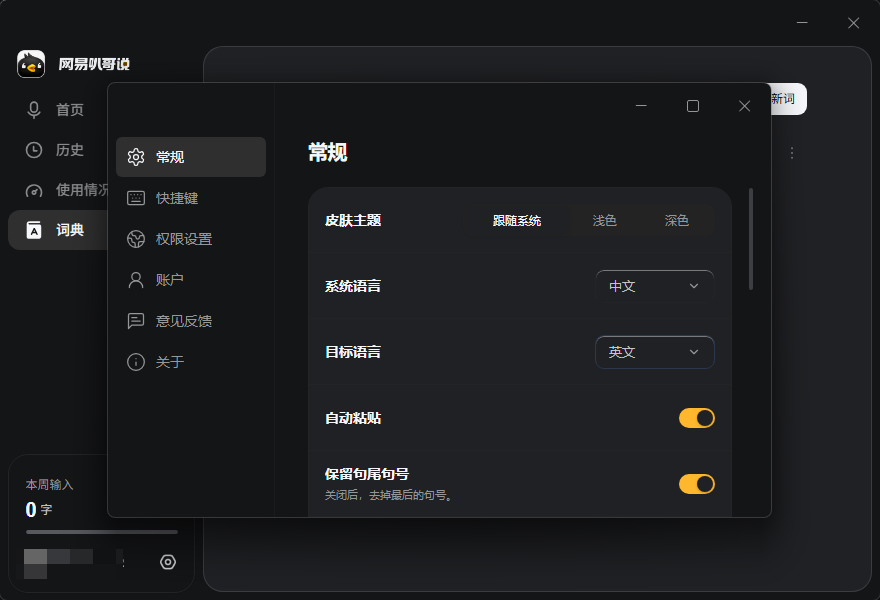Open 目标语言 dropdown showing 英文

[x=654, y=352]
